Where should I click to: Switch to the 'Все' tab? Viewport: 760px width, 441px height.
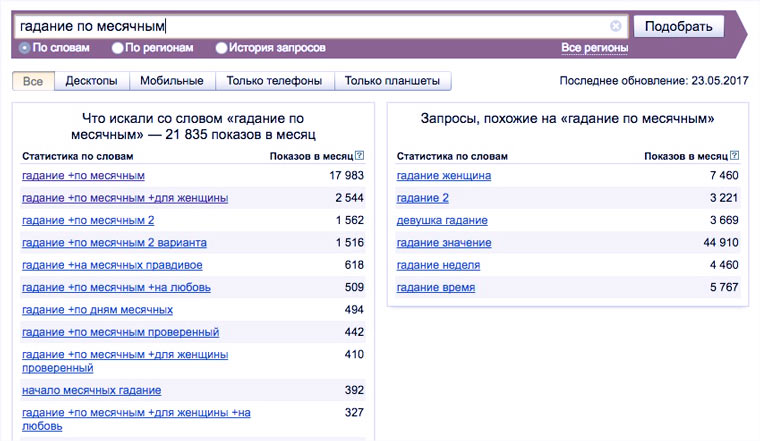pyautogui.click(x=33, y=81)
